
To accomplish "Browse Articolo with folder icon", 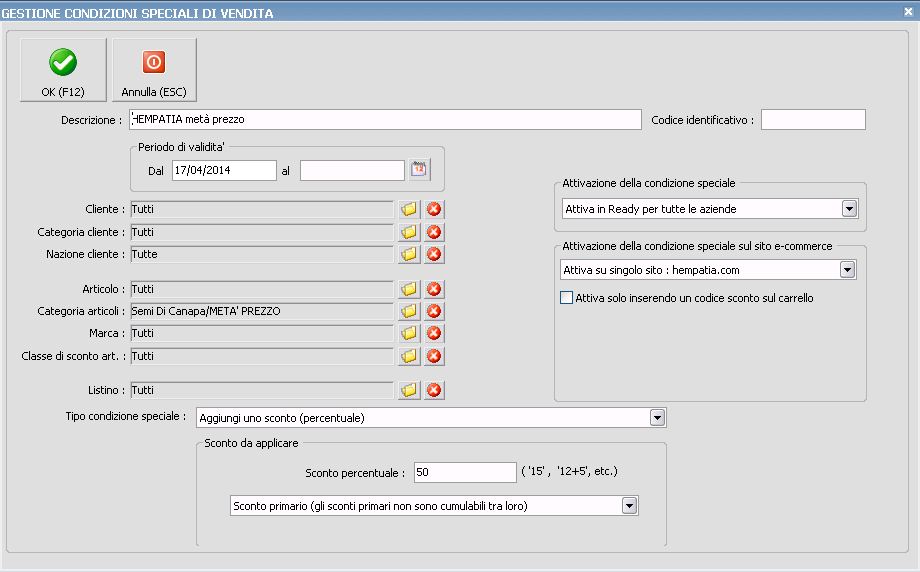I will [408, 289].
